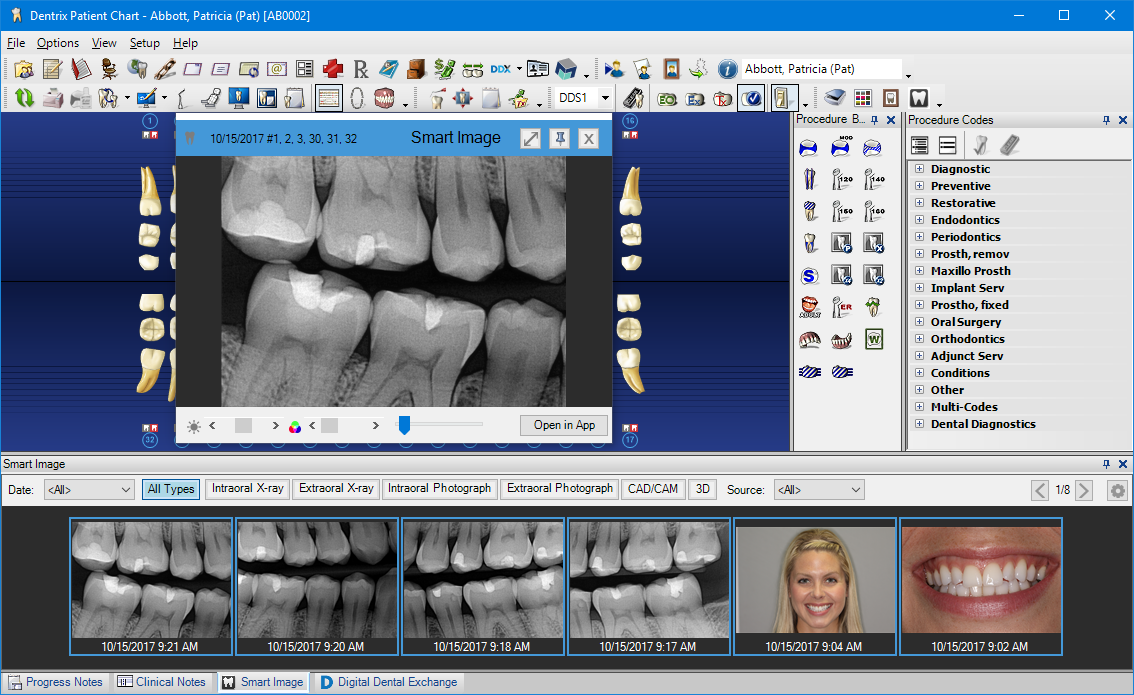The width and height of the screenshot is (1134, 695).
Task: Toggle the All Types filter button
Action: (171, 490)
